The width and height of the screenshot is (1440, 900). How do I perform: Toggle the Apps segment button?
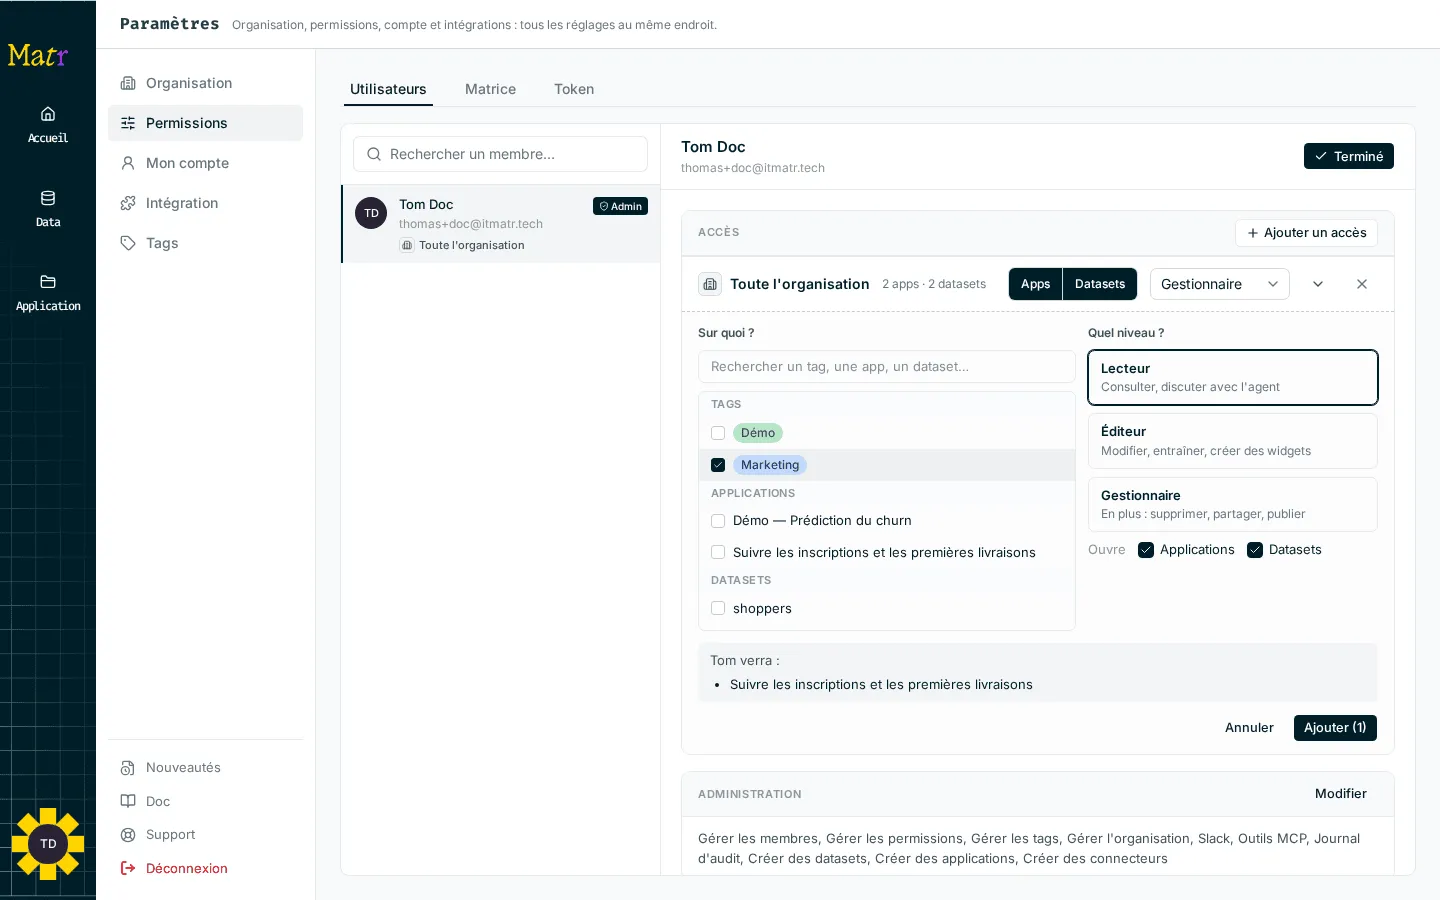click(x=1035, y=284)
